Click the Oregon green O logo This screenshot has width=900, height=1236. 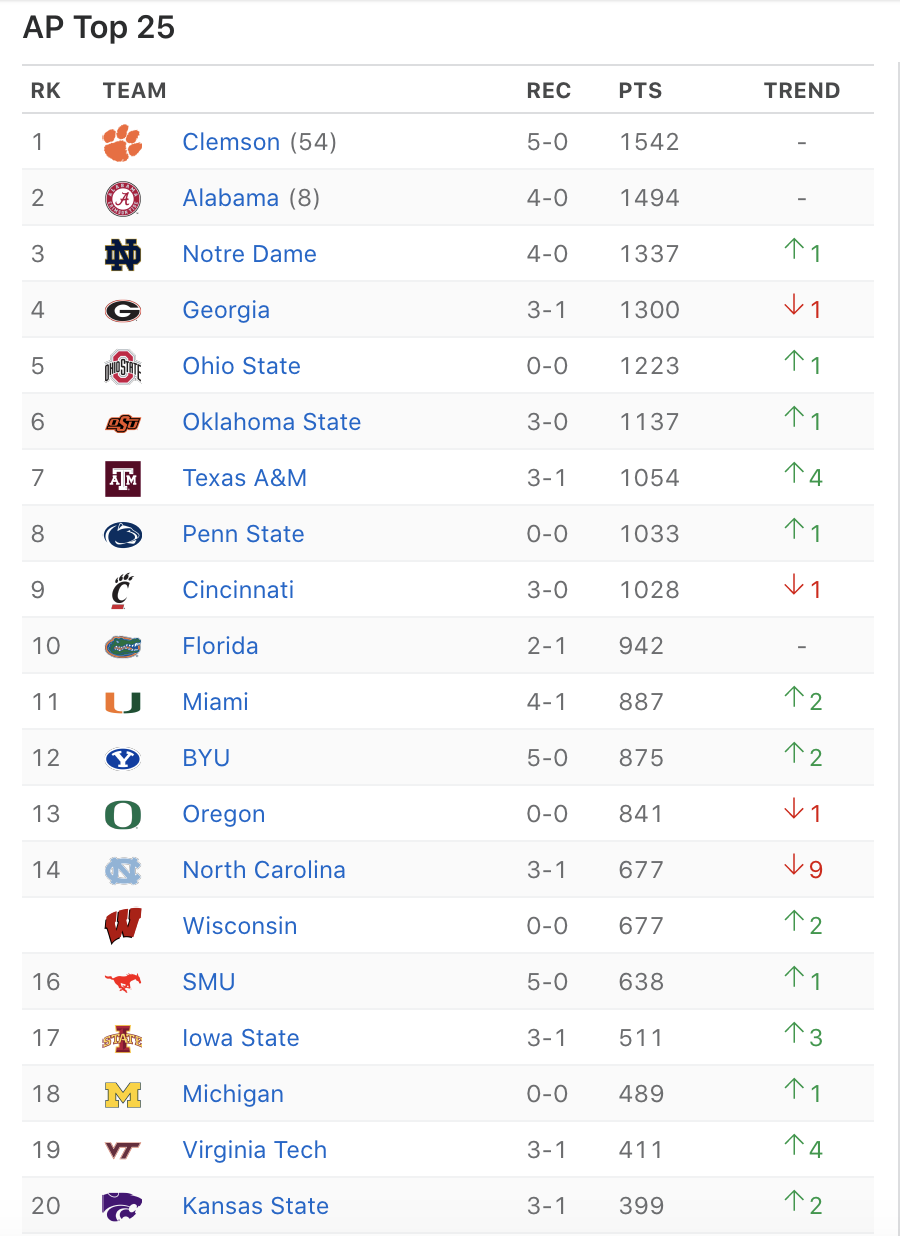[122, 814]
